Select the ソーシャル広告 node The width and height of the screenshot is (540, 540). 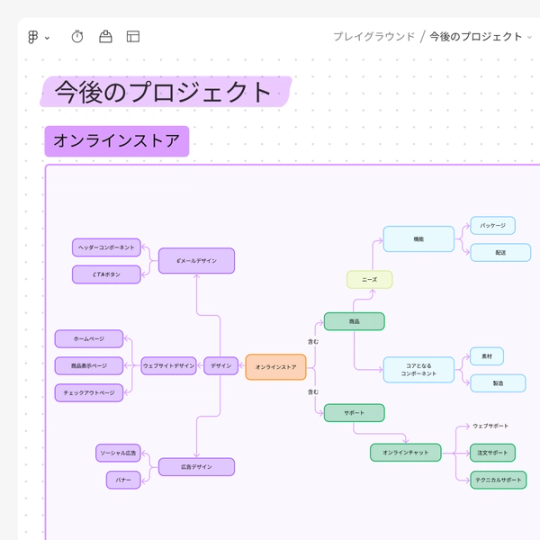pos(118,453)
